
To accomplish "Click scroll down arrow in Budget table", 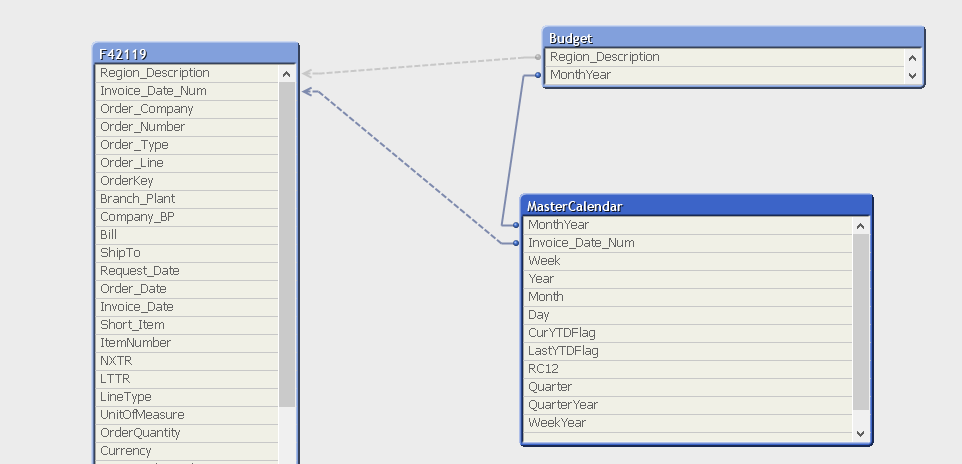I will pos(912,75).
